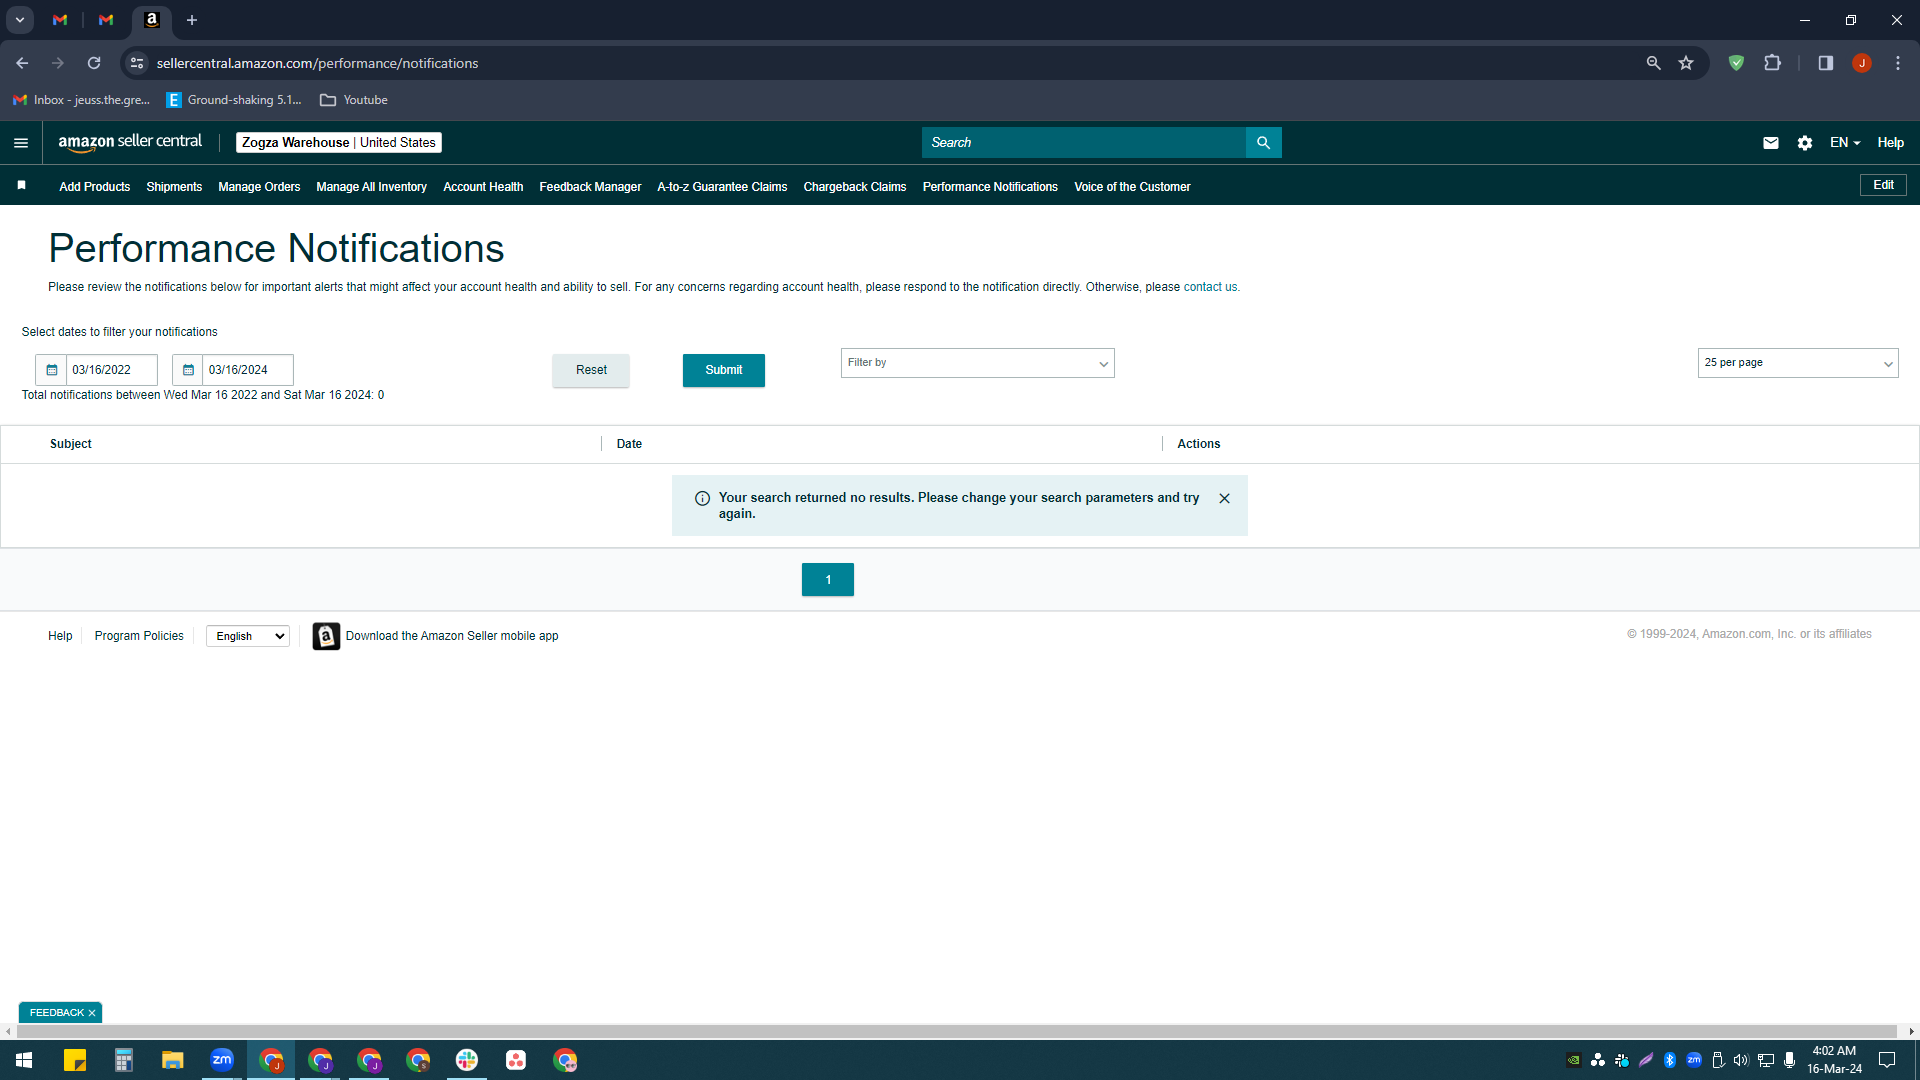Screen dimensions: 1920x1080
Task: Click the Seller Central search box
Action: [x=1084, y=143]
